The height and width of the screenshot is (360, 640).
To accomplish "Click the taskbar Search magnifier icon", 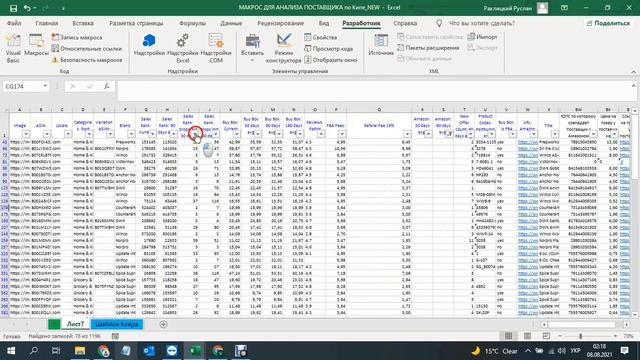I will (34, 351).
